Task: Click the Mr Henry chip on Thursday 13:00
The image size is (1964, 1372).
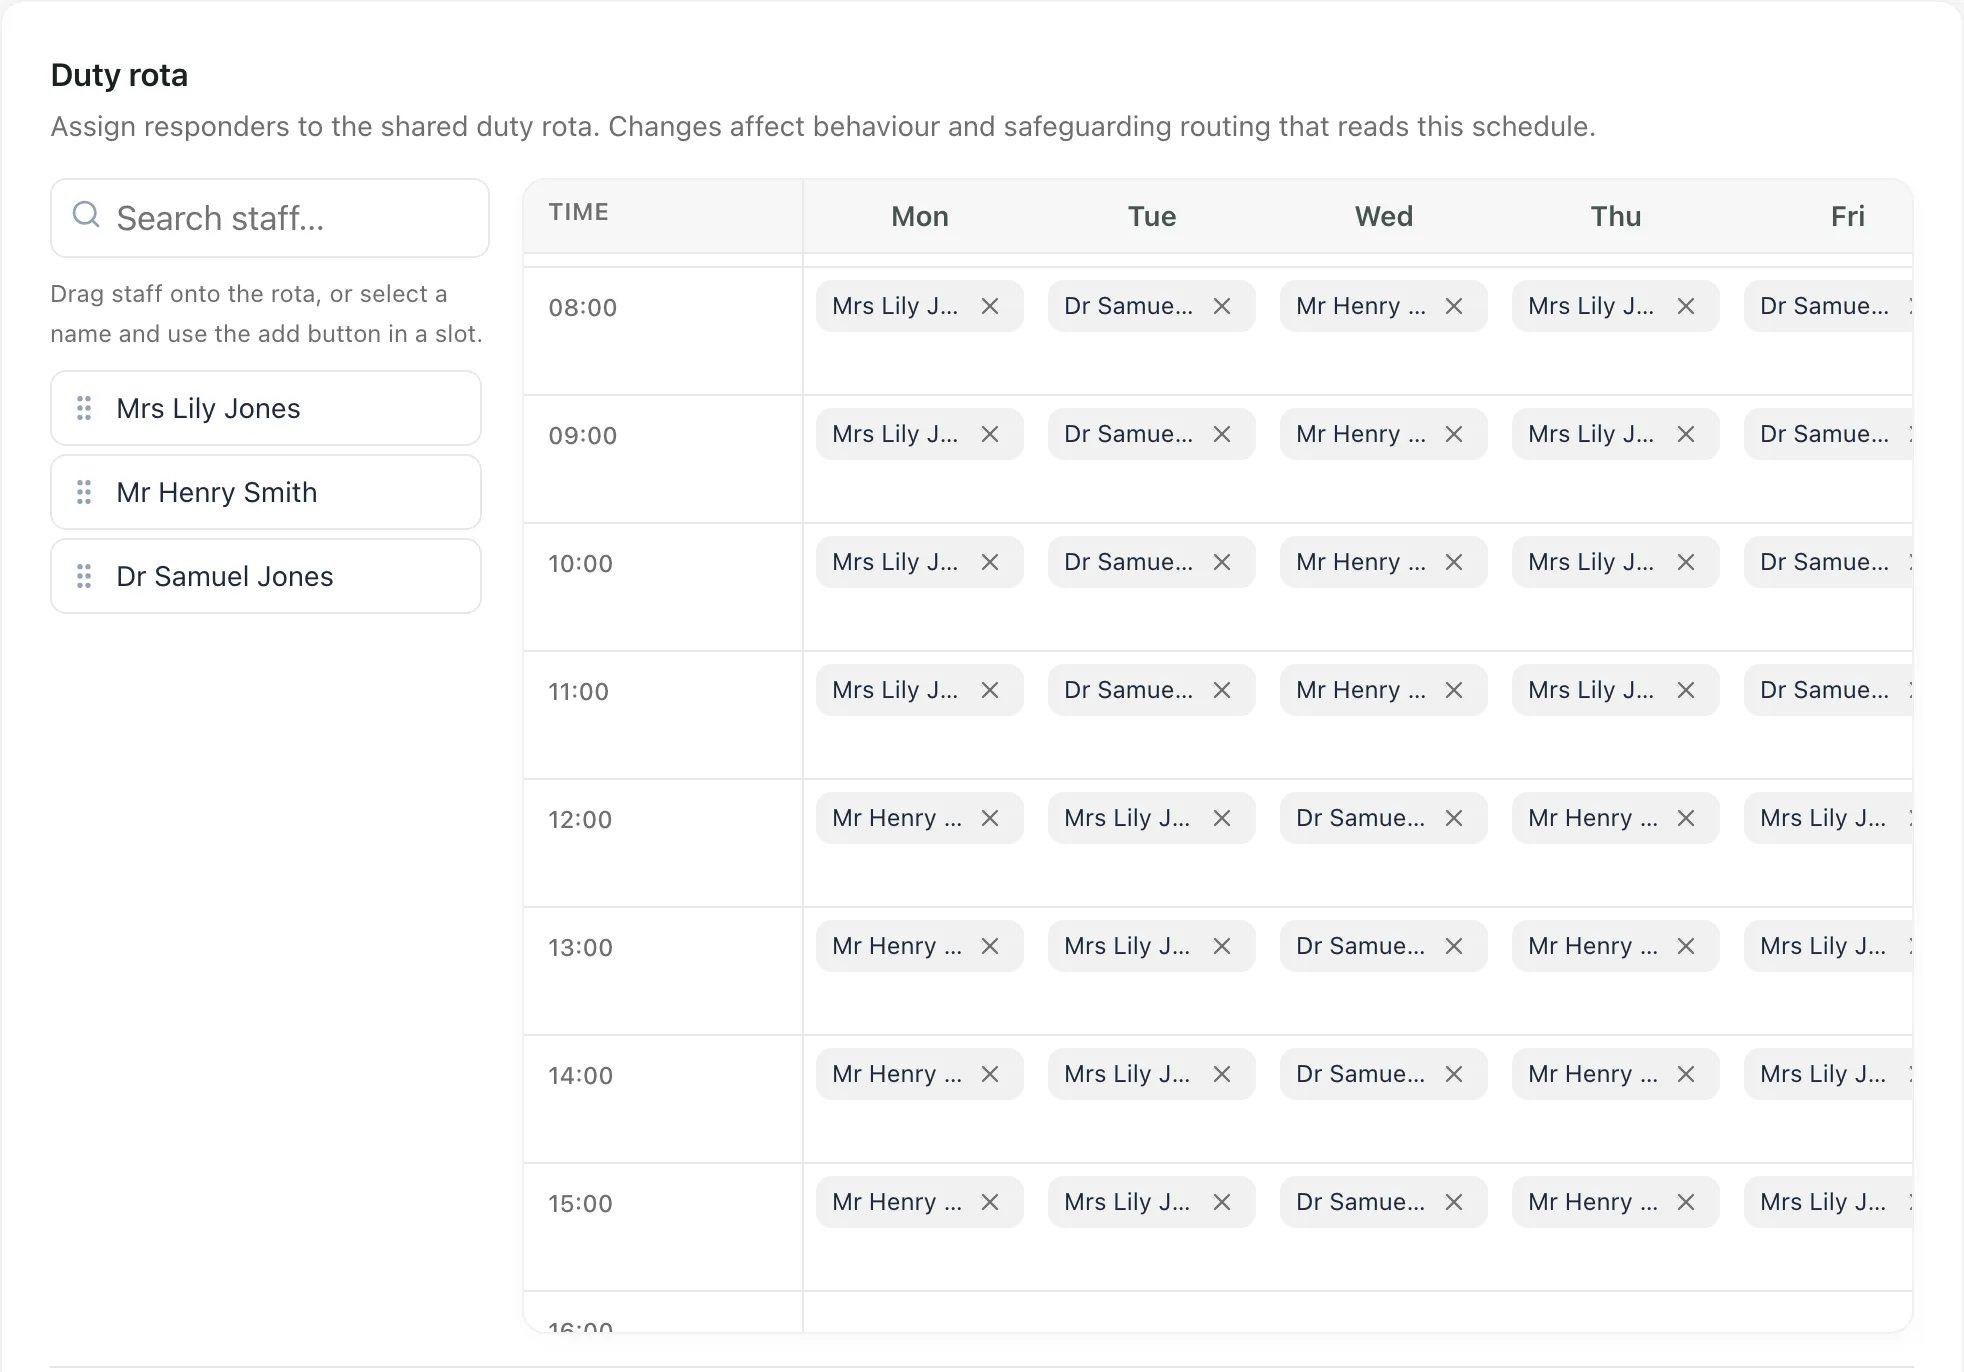Action: click(x=1616, y=946)
